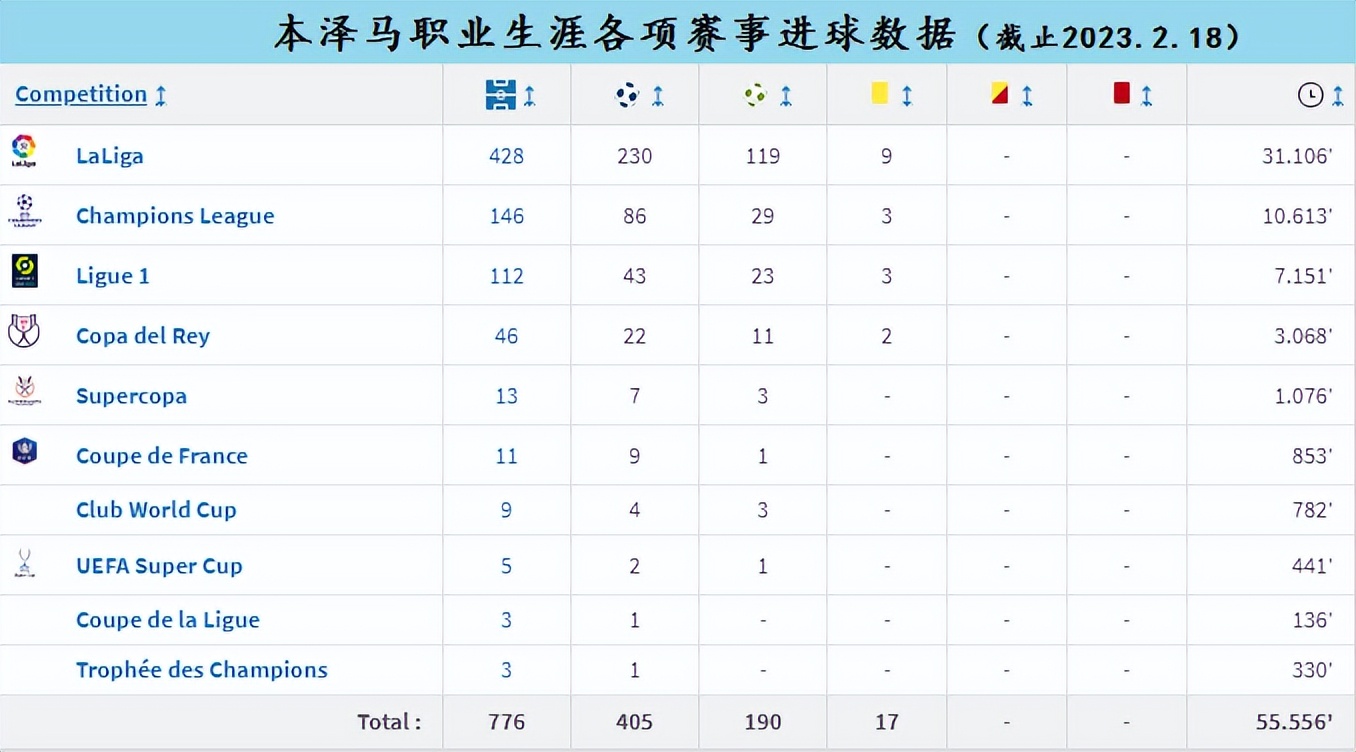Screen dimensions: 1356x752
Task: Sort by assists arrow
Action: point(786,96)
